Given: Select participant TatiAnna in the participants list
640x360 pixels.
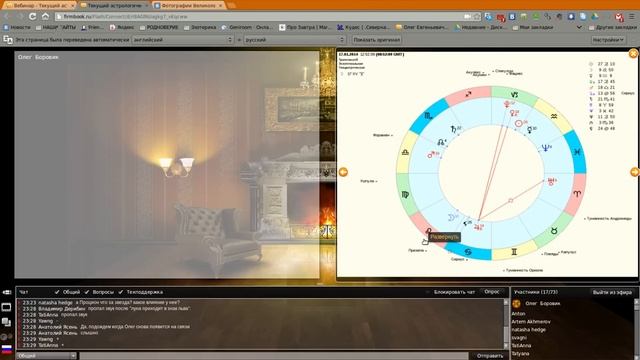Looking at the screenshot, I should 521,345.
